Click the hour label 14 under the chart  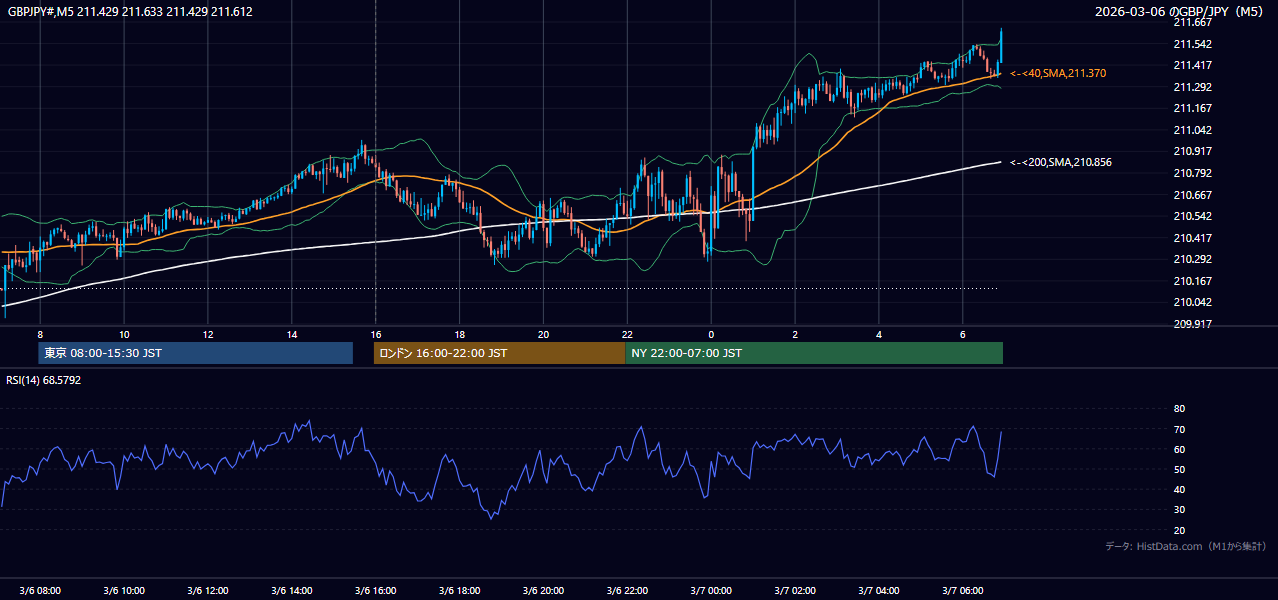coord(292,334)
